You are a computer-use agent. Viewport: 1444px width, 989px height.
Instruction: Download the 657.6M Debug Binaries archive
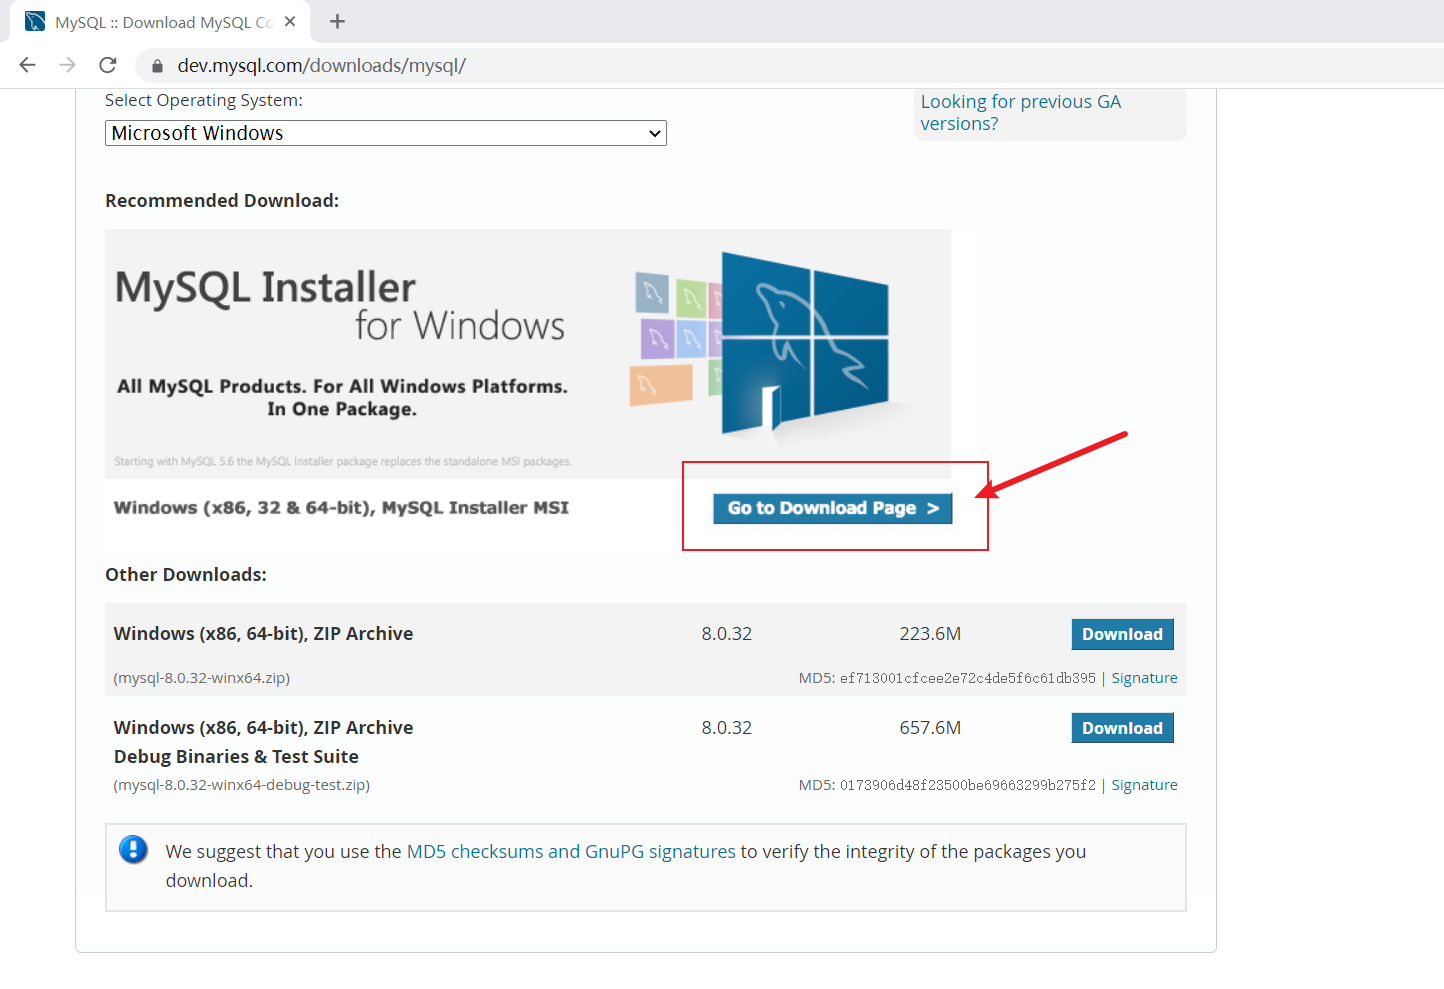(x=1122, y=728)
